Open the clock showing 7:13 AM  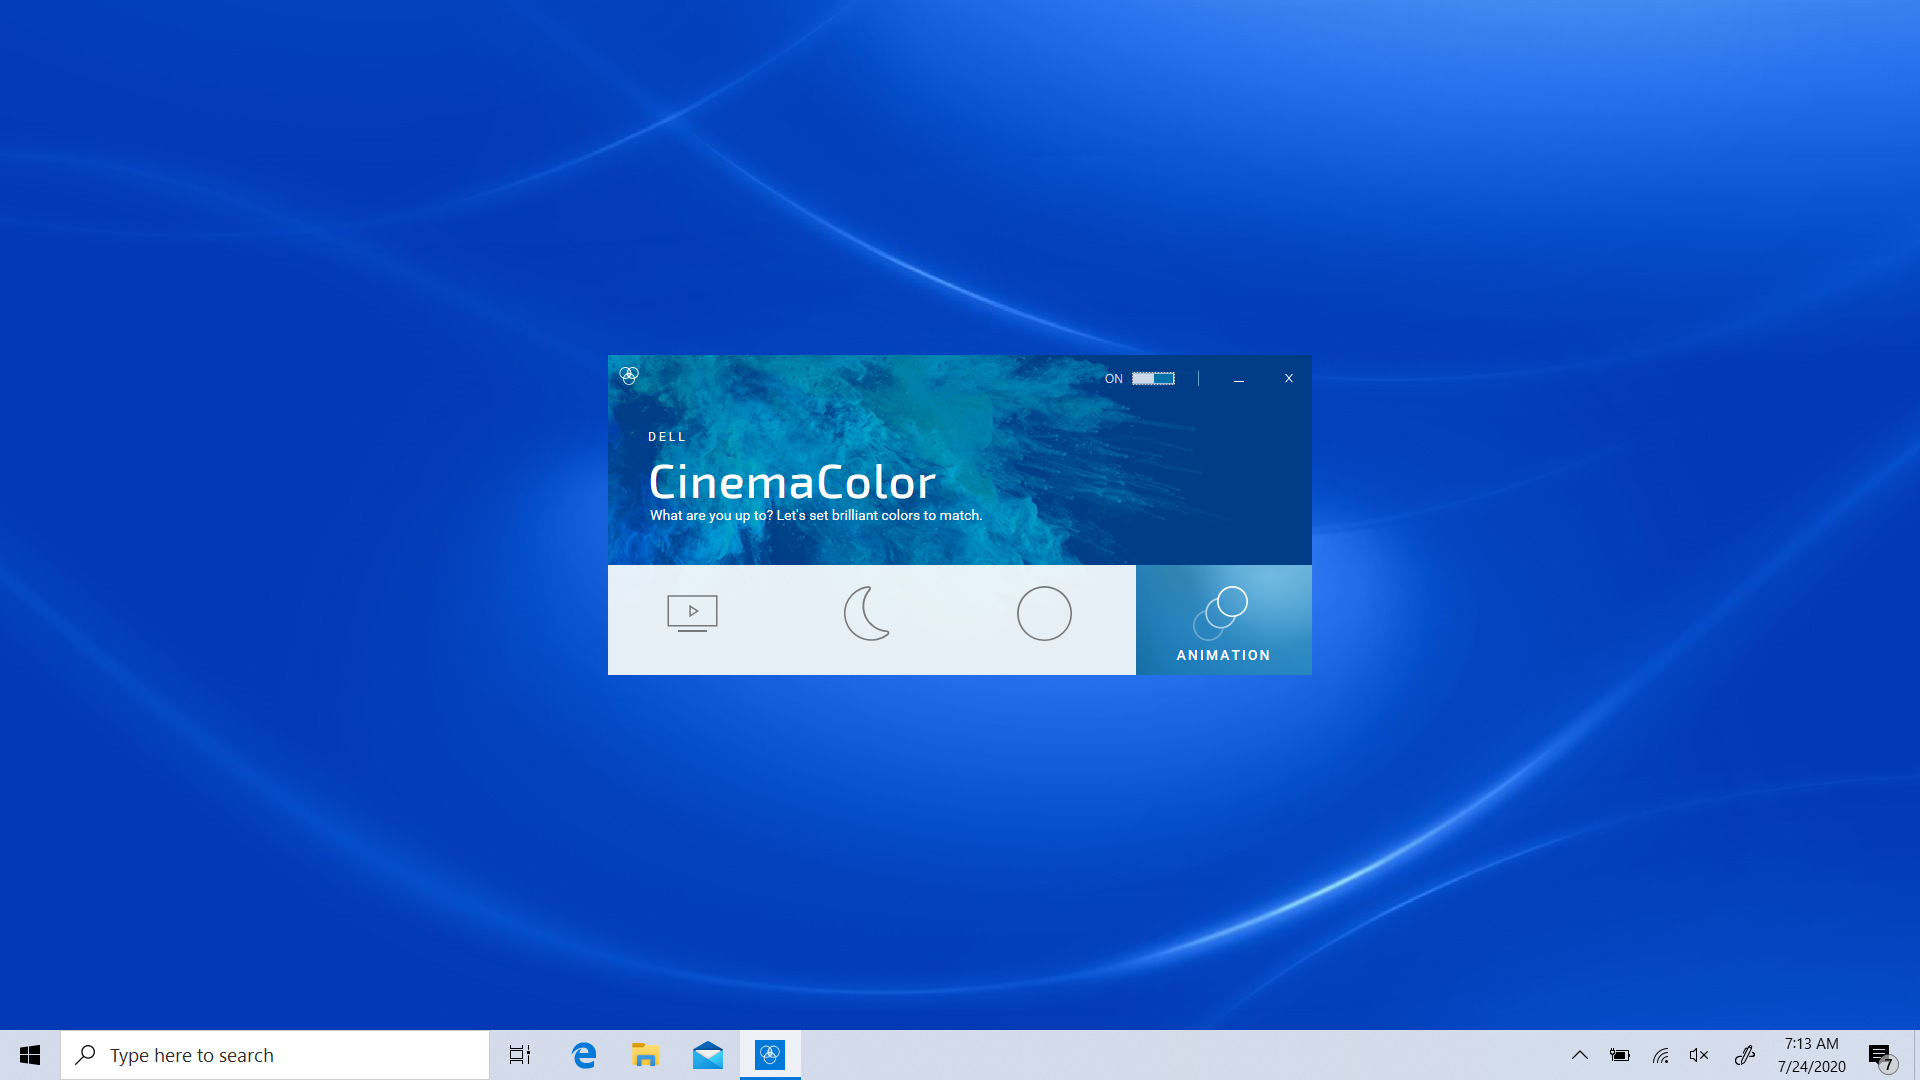click(1811, 1055)
